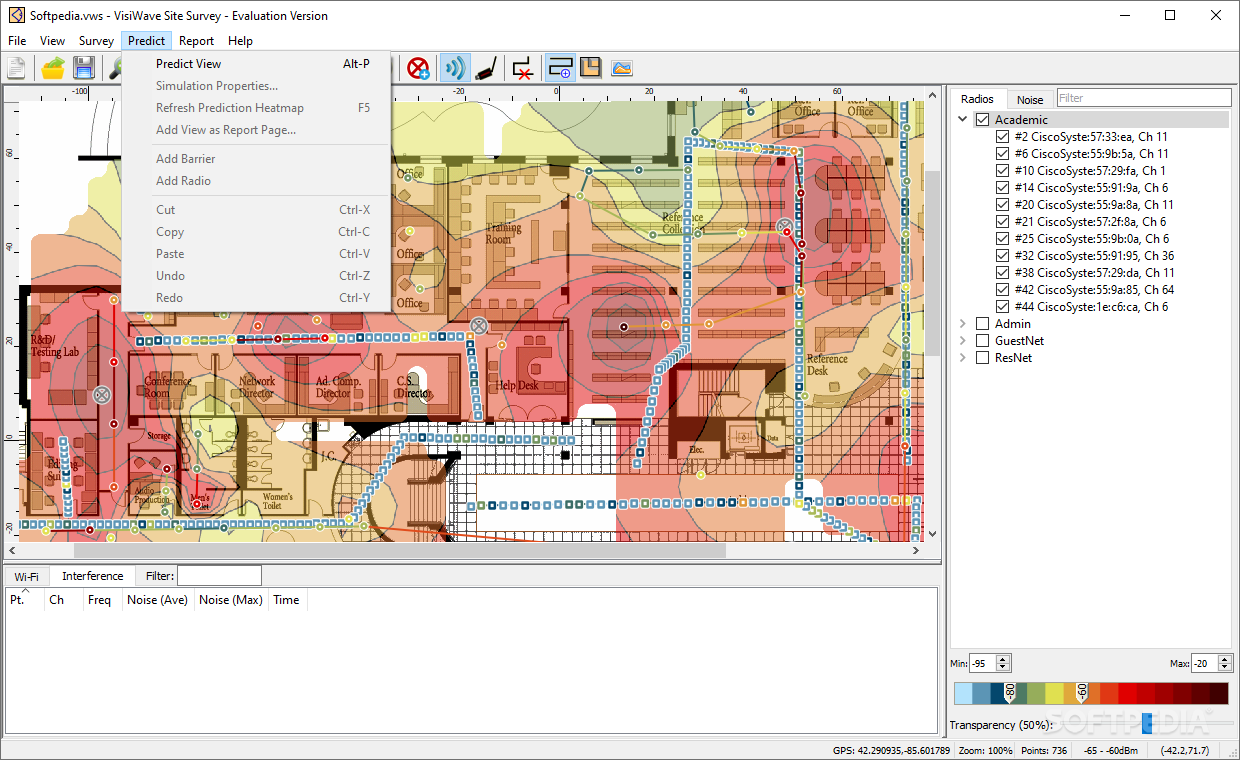Uncheck radio #44 CiscoSyste:1e:c6:ca
This screenshot has width=1240, height=760.
point(1002,307)
